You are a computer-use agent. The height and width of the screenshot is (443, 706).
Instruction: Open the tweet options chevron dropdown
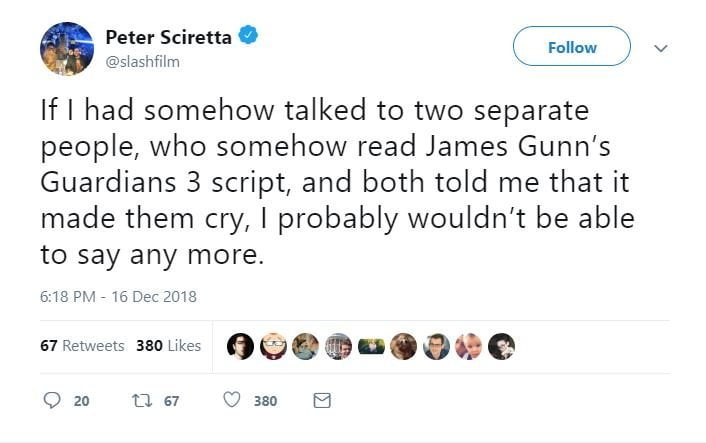659,46
